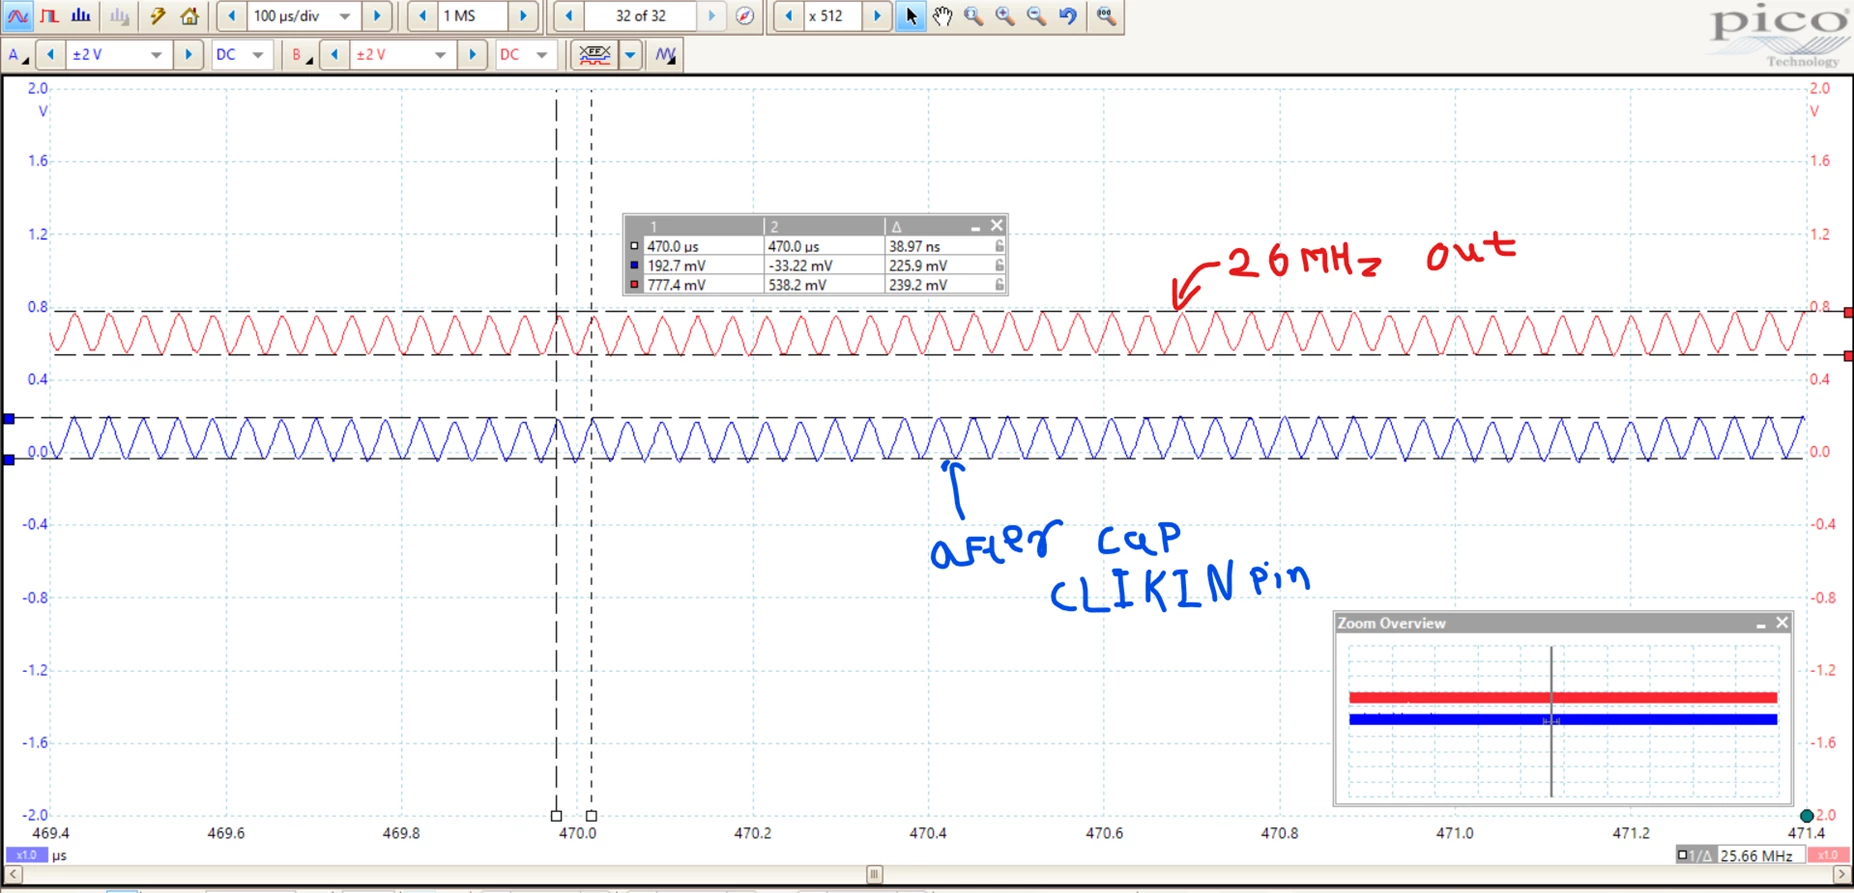Image resolution: width=1854 pixels, height=893 pixels.
Task: Open Channel B options button
Action: tap(300, 55)
